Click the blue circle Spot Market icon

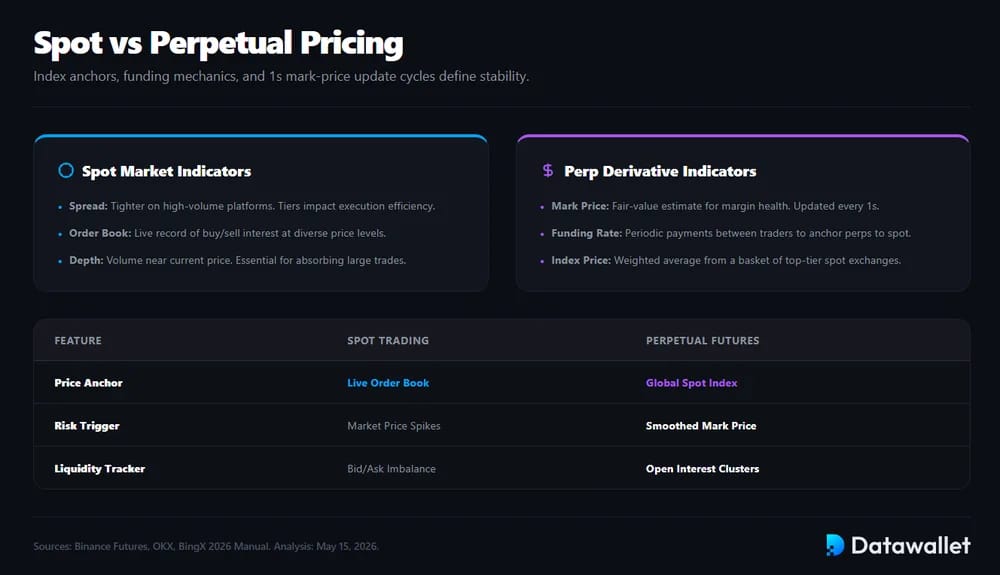tap(66, 170)
